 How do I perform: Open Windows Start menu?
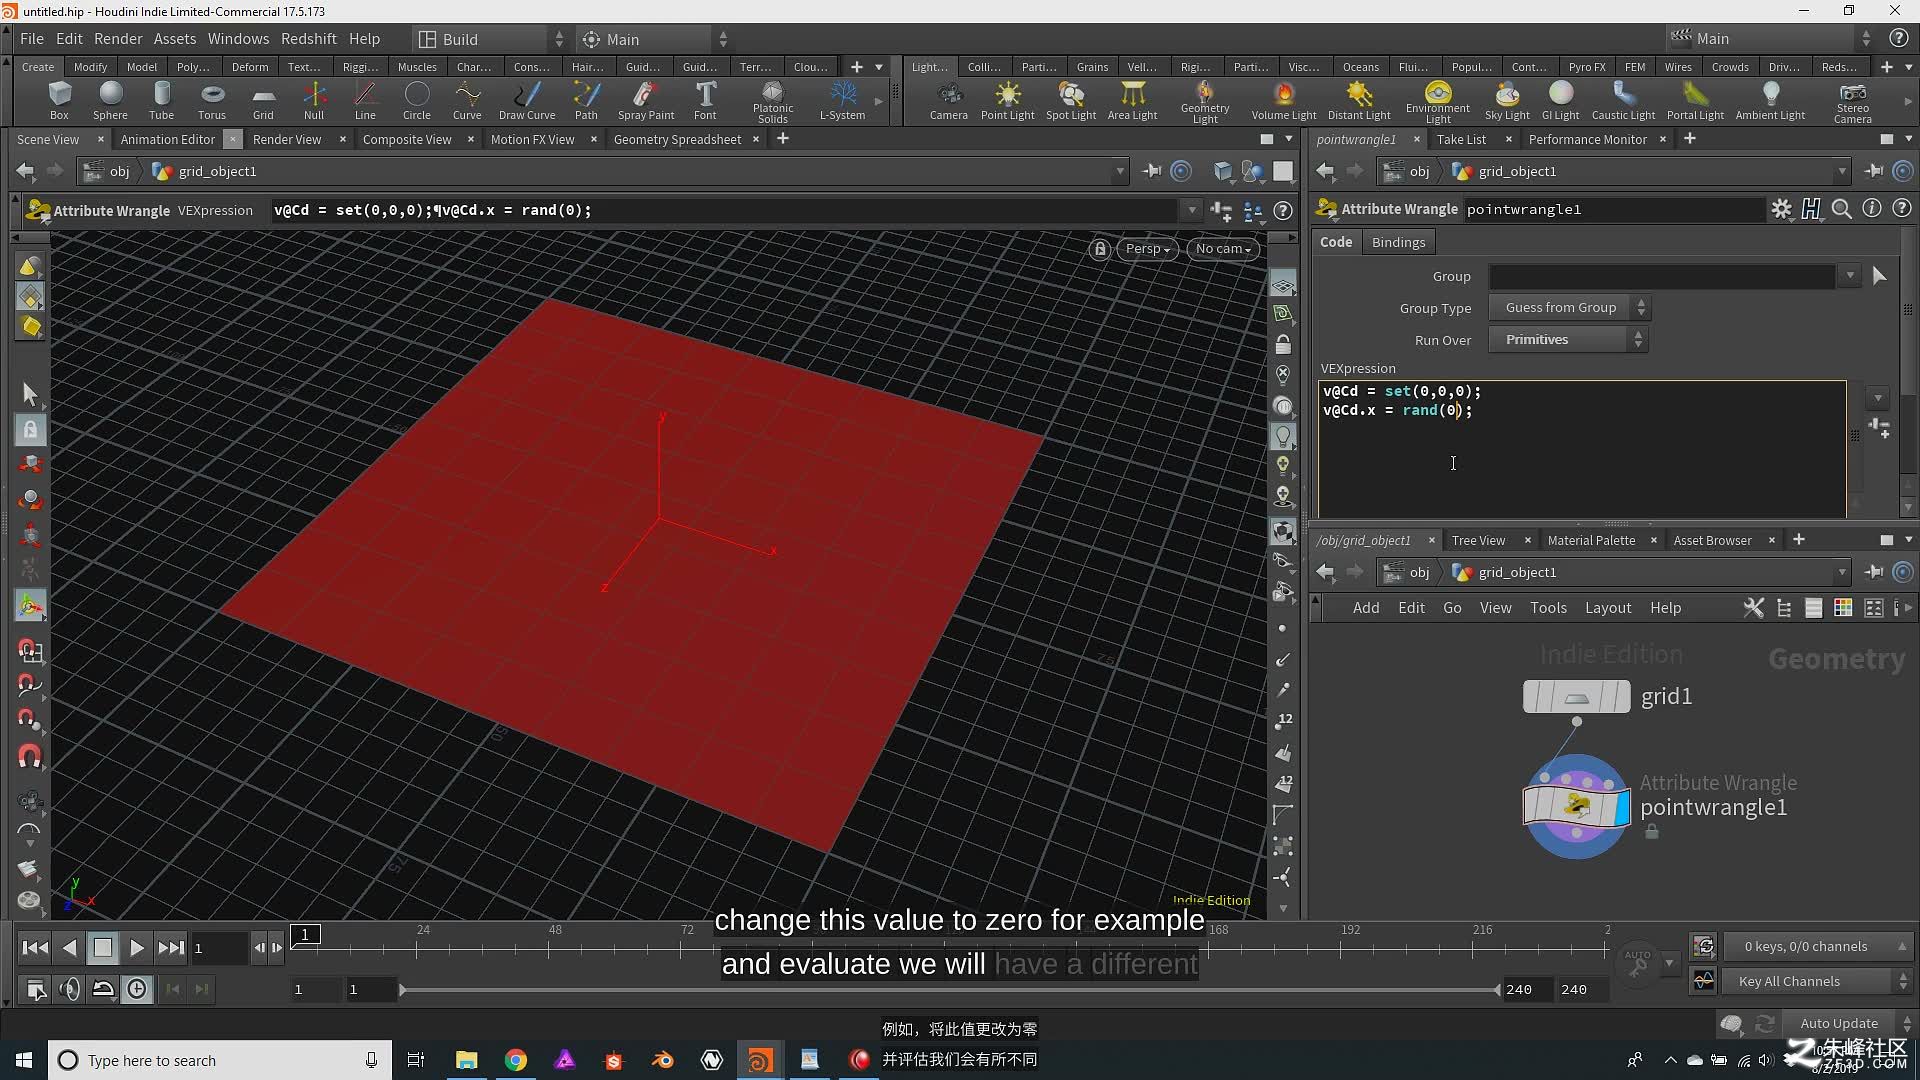24,1060
